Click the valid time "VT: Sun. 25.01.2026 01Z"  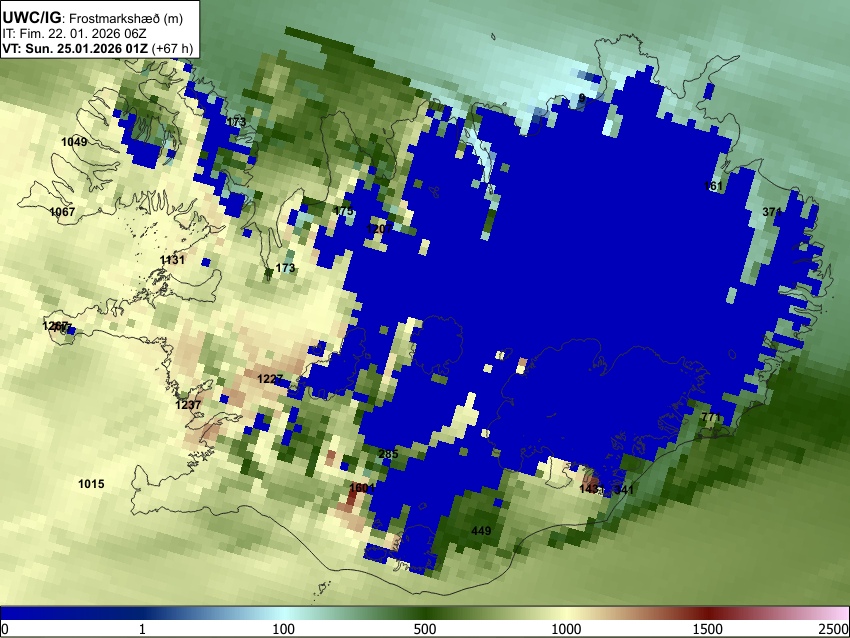[x=75, y=48]
